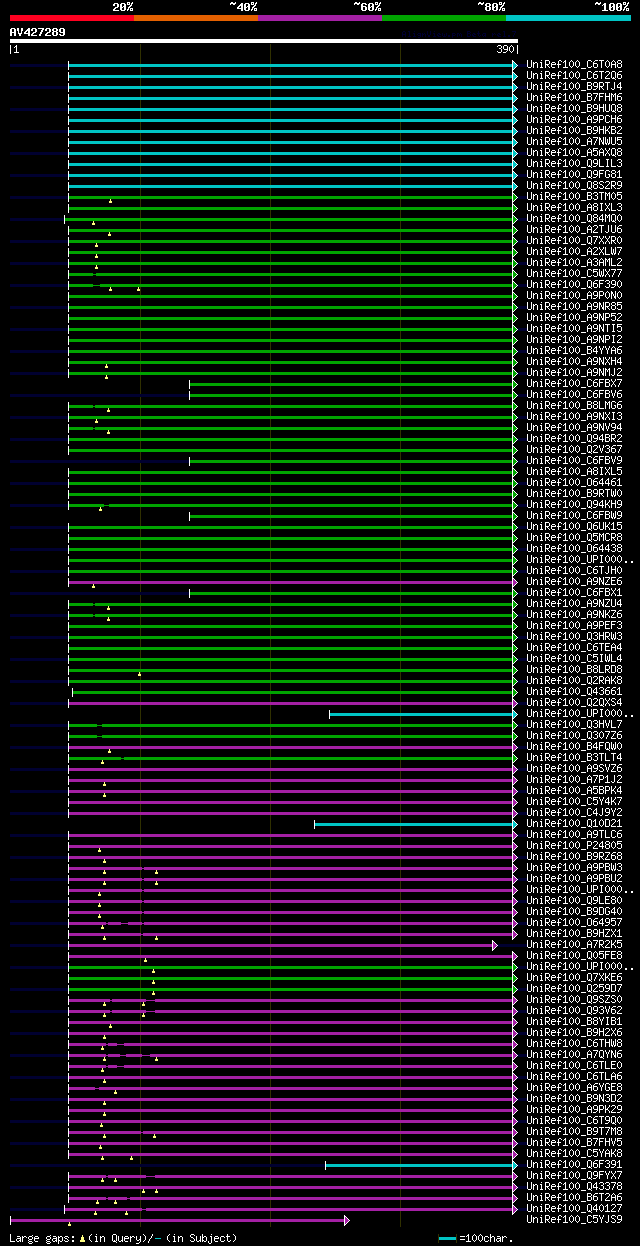Open hit UniRef100_Q10D21
Viewport: 640px width, 1246px height.
[x=574, y=823]
